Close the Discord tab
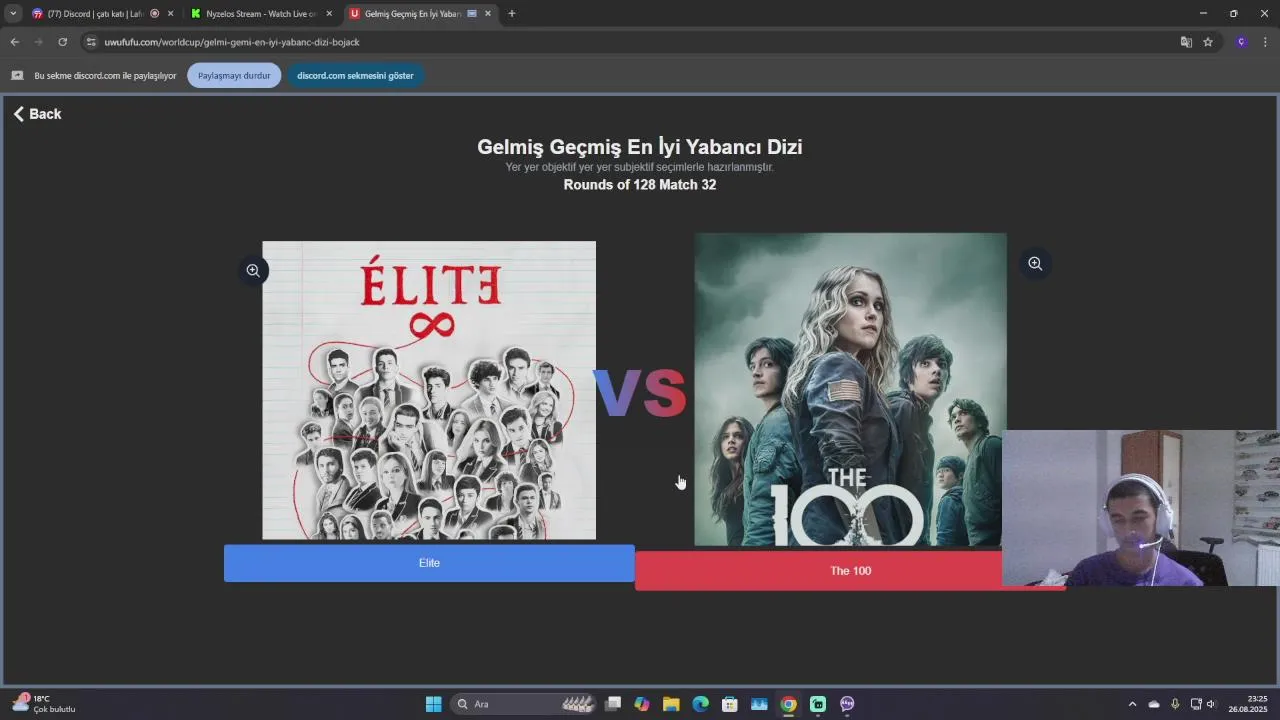 [170, 14]
